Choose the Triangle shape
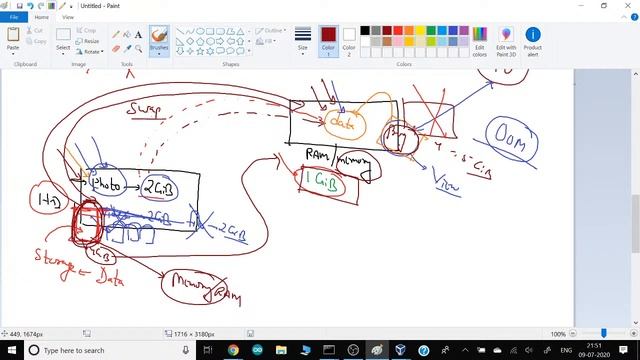Image resolution: width=640 pixels, height=360 pixels. (x=240, y=31)
